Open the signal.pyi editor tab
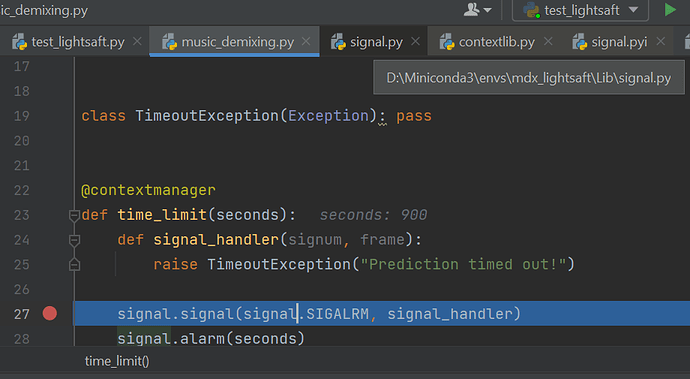 tap(619, 42)
